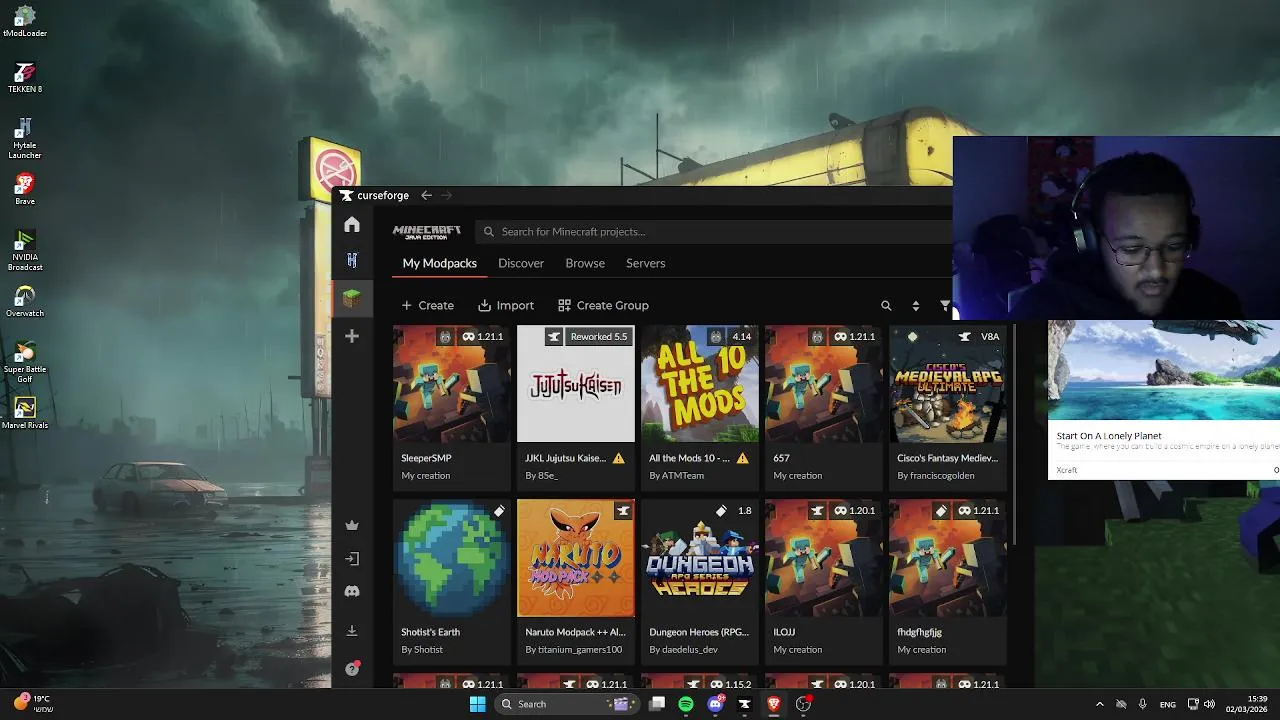Open the Super Battle Golf desktop shortcut
1280x720 pixels.
click(25, 363)
